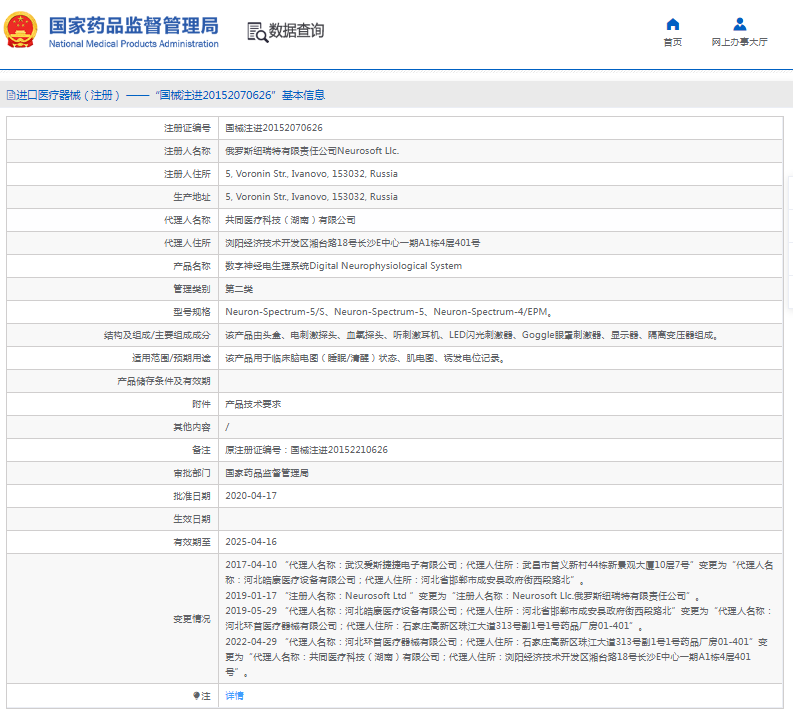Screen dimensions: 793x717
Task: Click the 2022-04-29 change record entry
Action: pos(497,657)
